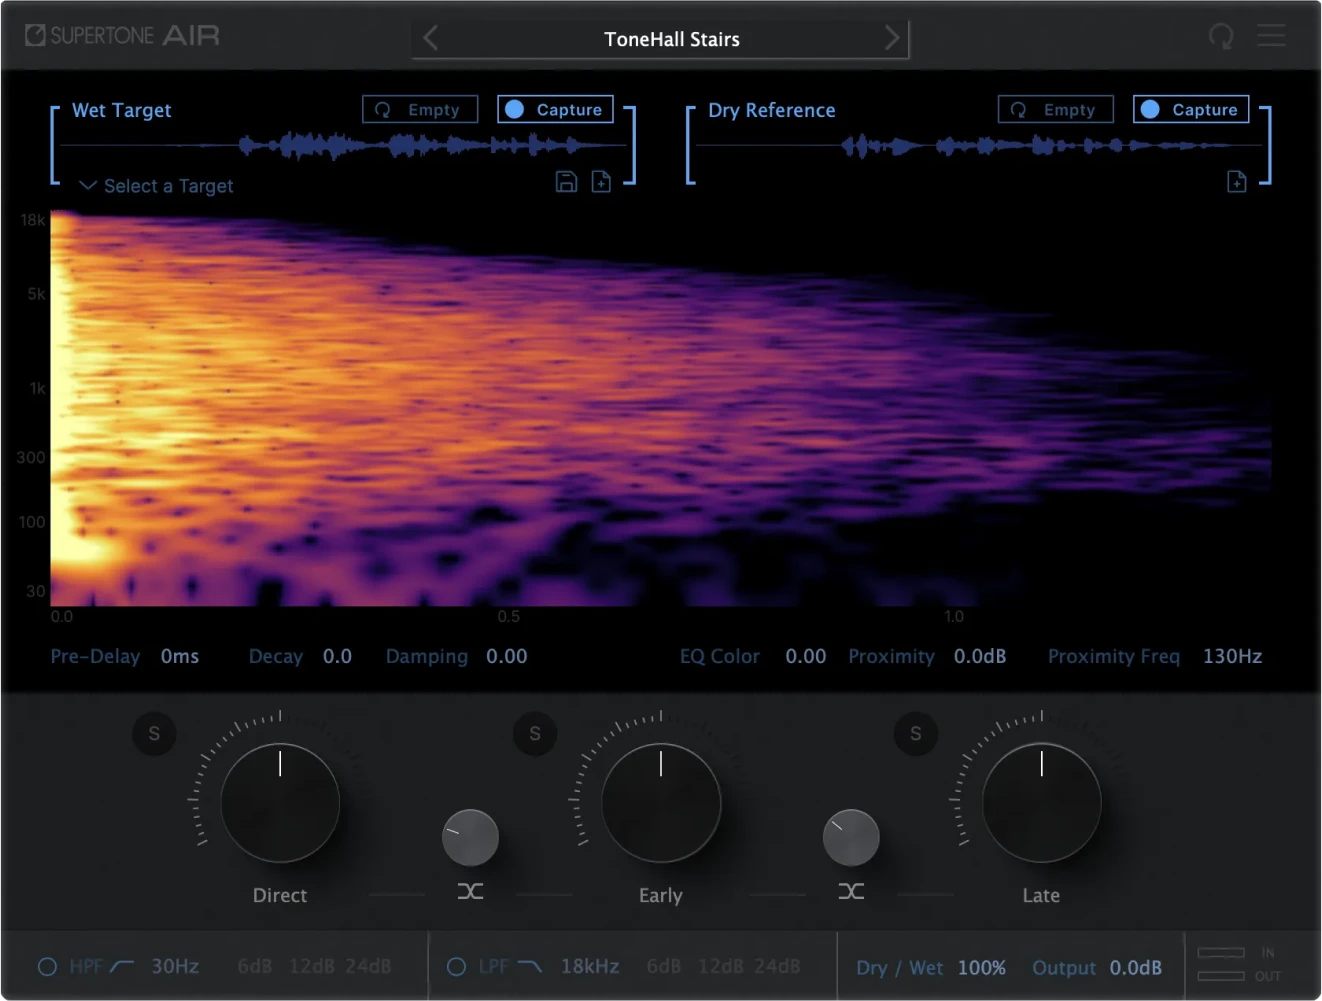Click the reset circular arrow icon at top right
The image size is (1322, 1001).
(1220, 37)
